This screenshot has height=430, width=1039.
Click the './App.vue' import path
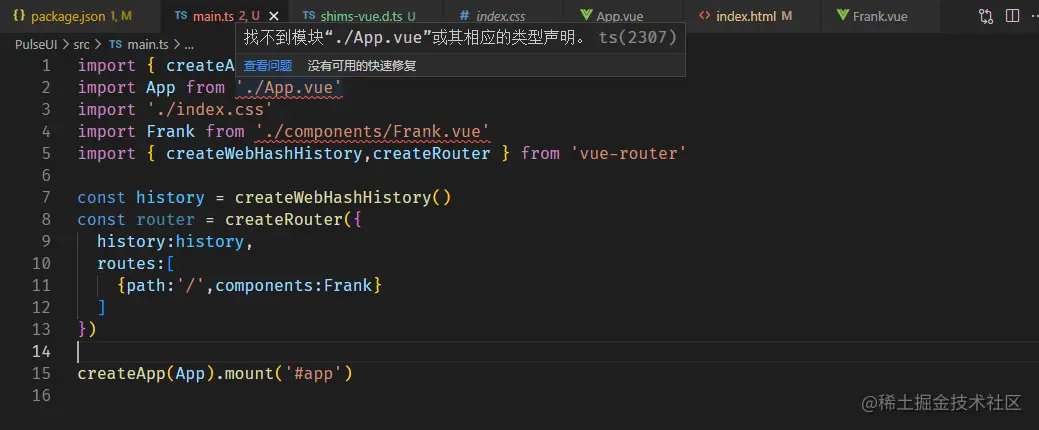pyautogui.click(x=288, y=87)
